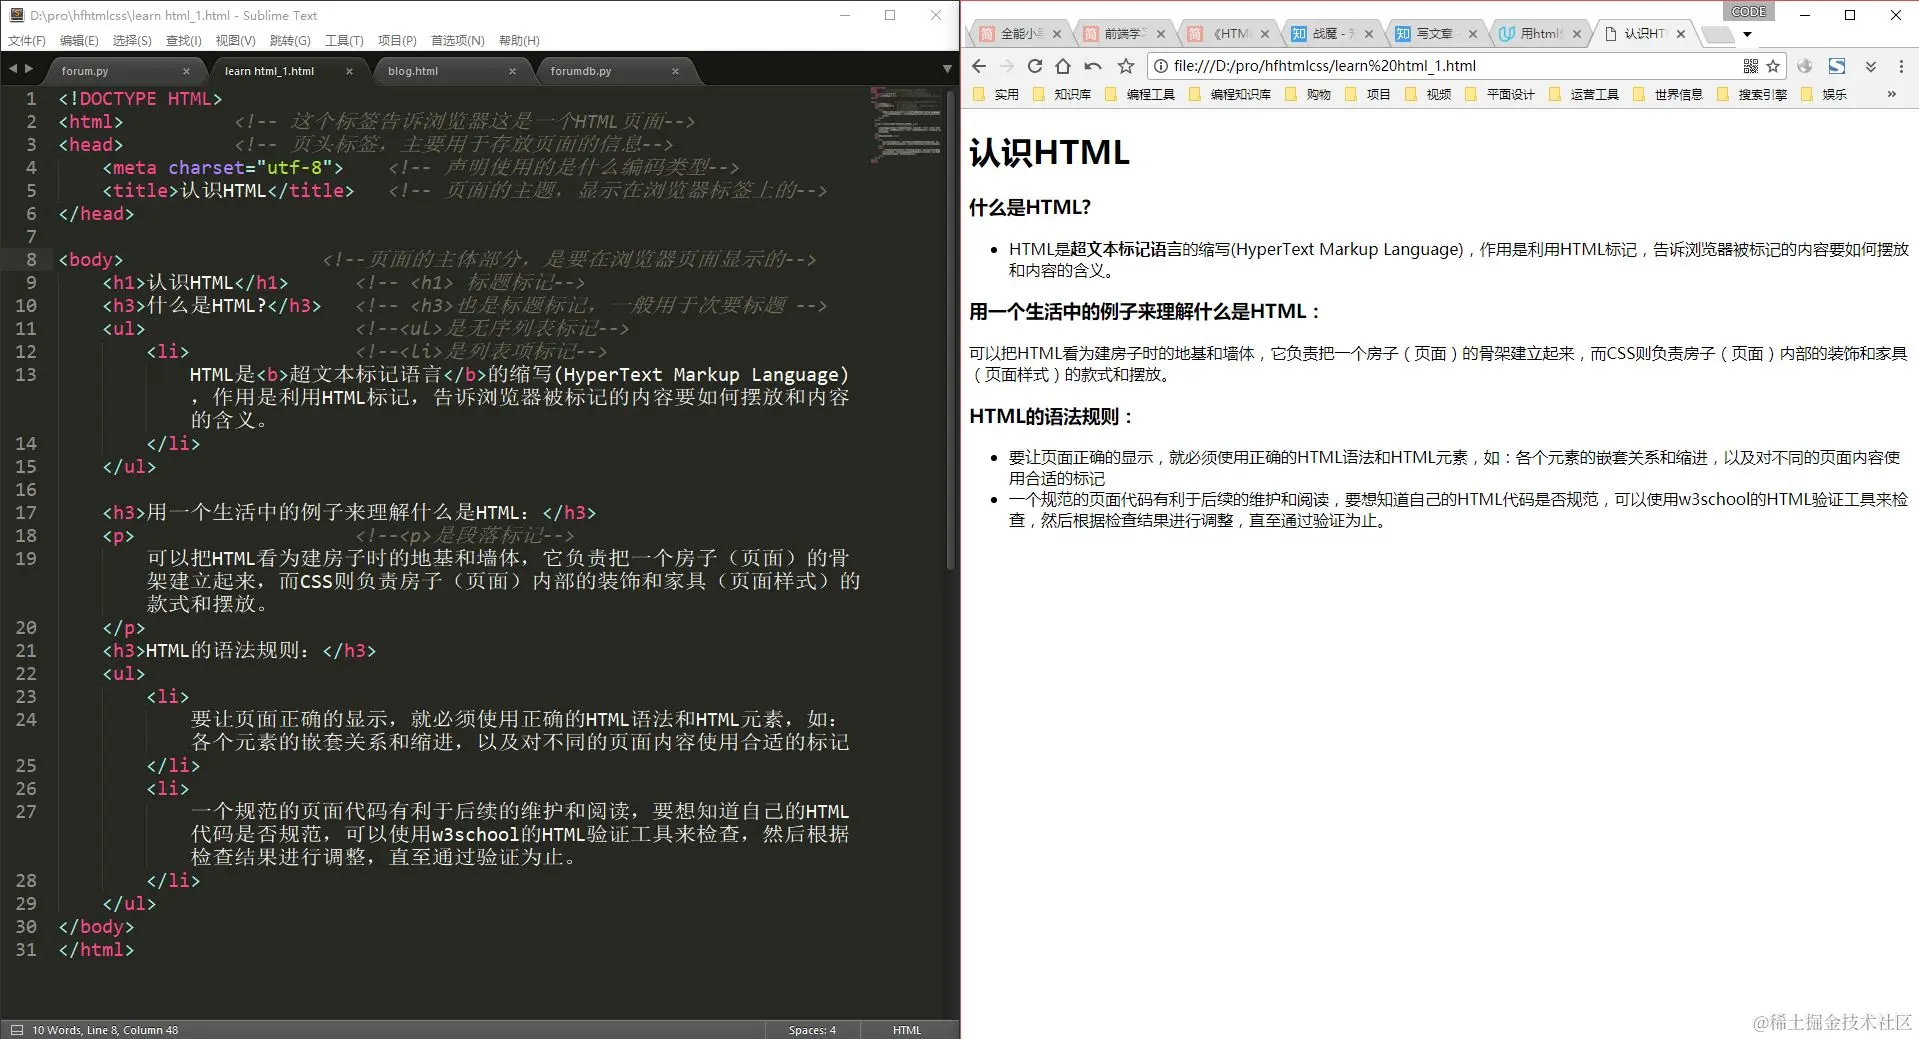Open the tab list dropdown in Sublime

947,69
